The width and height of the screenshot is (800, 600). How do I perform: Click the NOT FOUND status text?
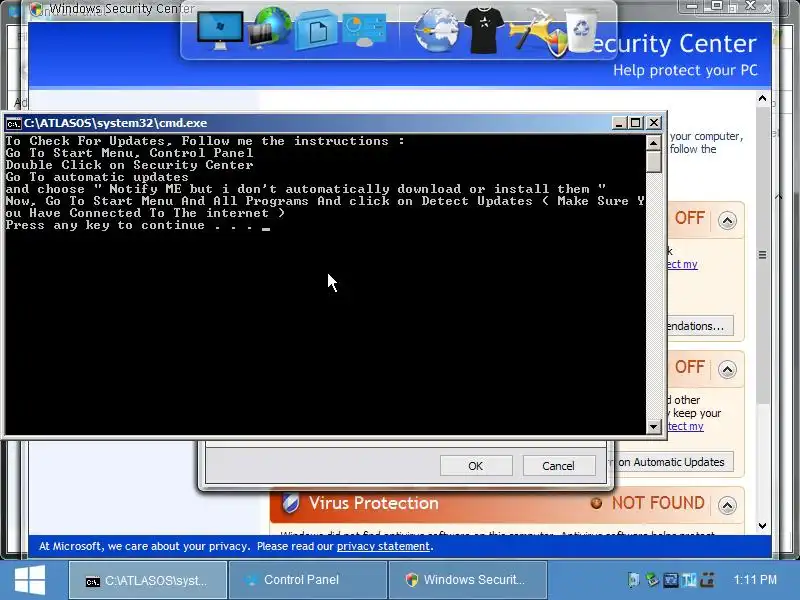click(658, 503)
